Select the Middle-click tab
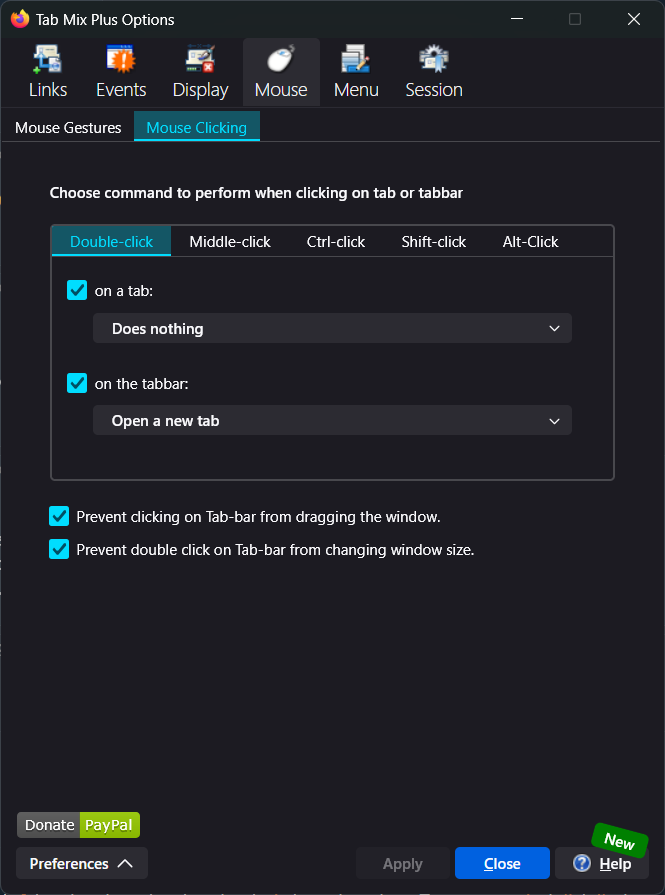The width and height of the screenshot is (665, 895). (x=230, y=242)
